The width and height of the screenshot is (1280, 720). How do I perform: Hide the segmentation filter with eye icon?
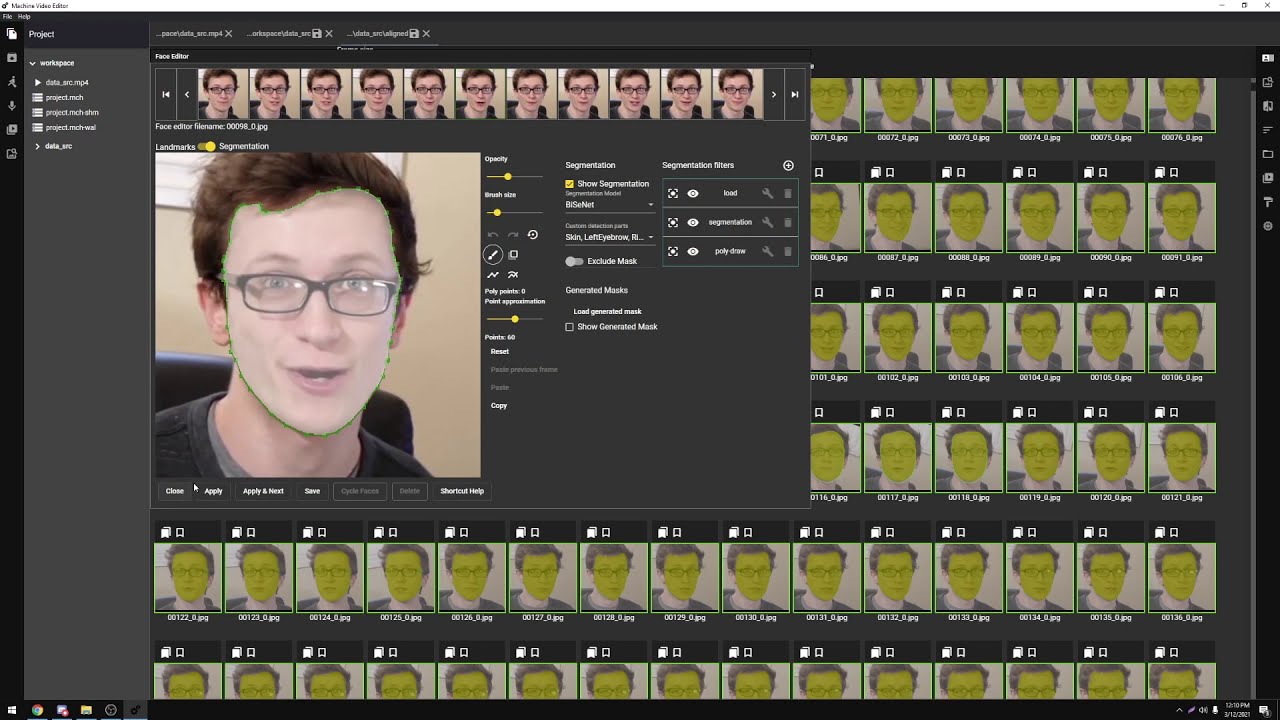(692, 223)
